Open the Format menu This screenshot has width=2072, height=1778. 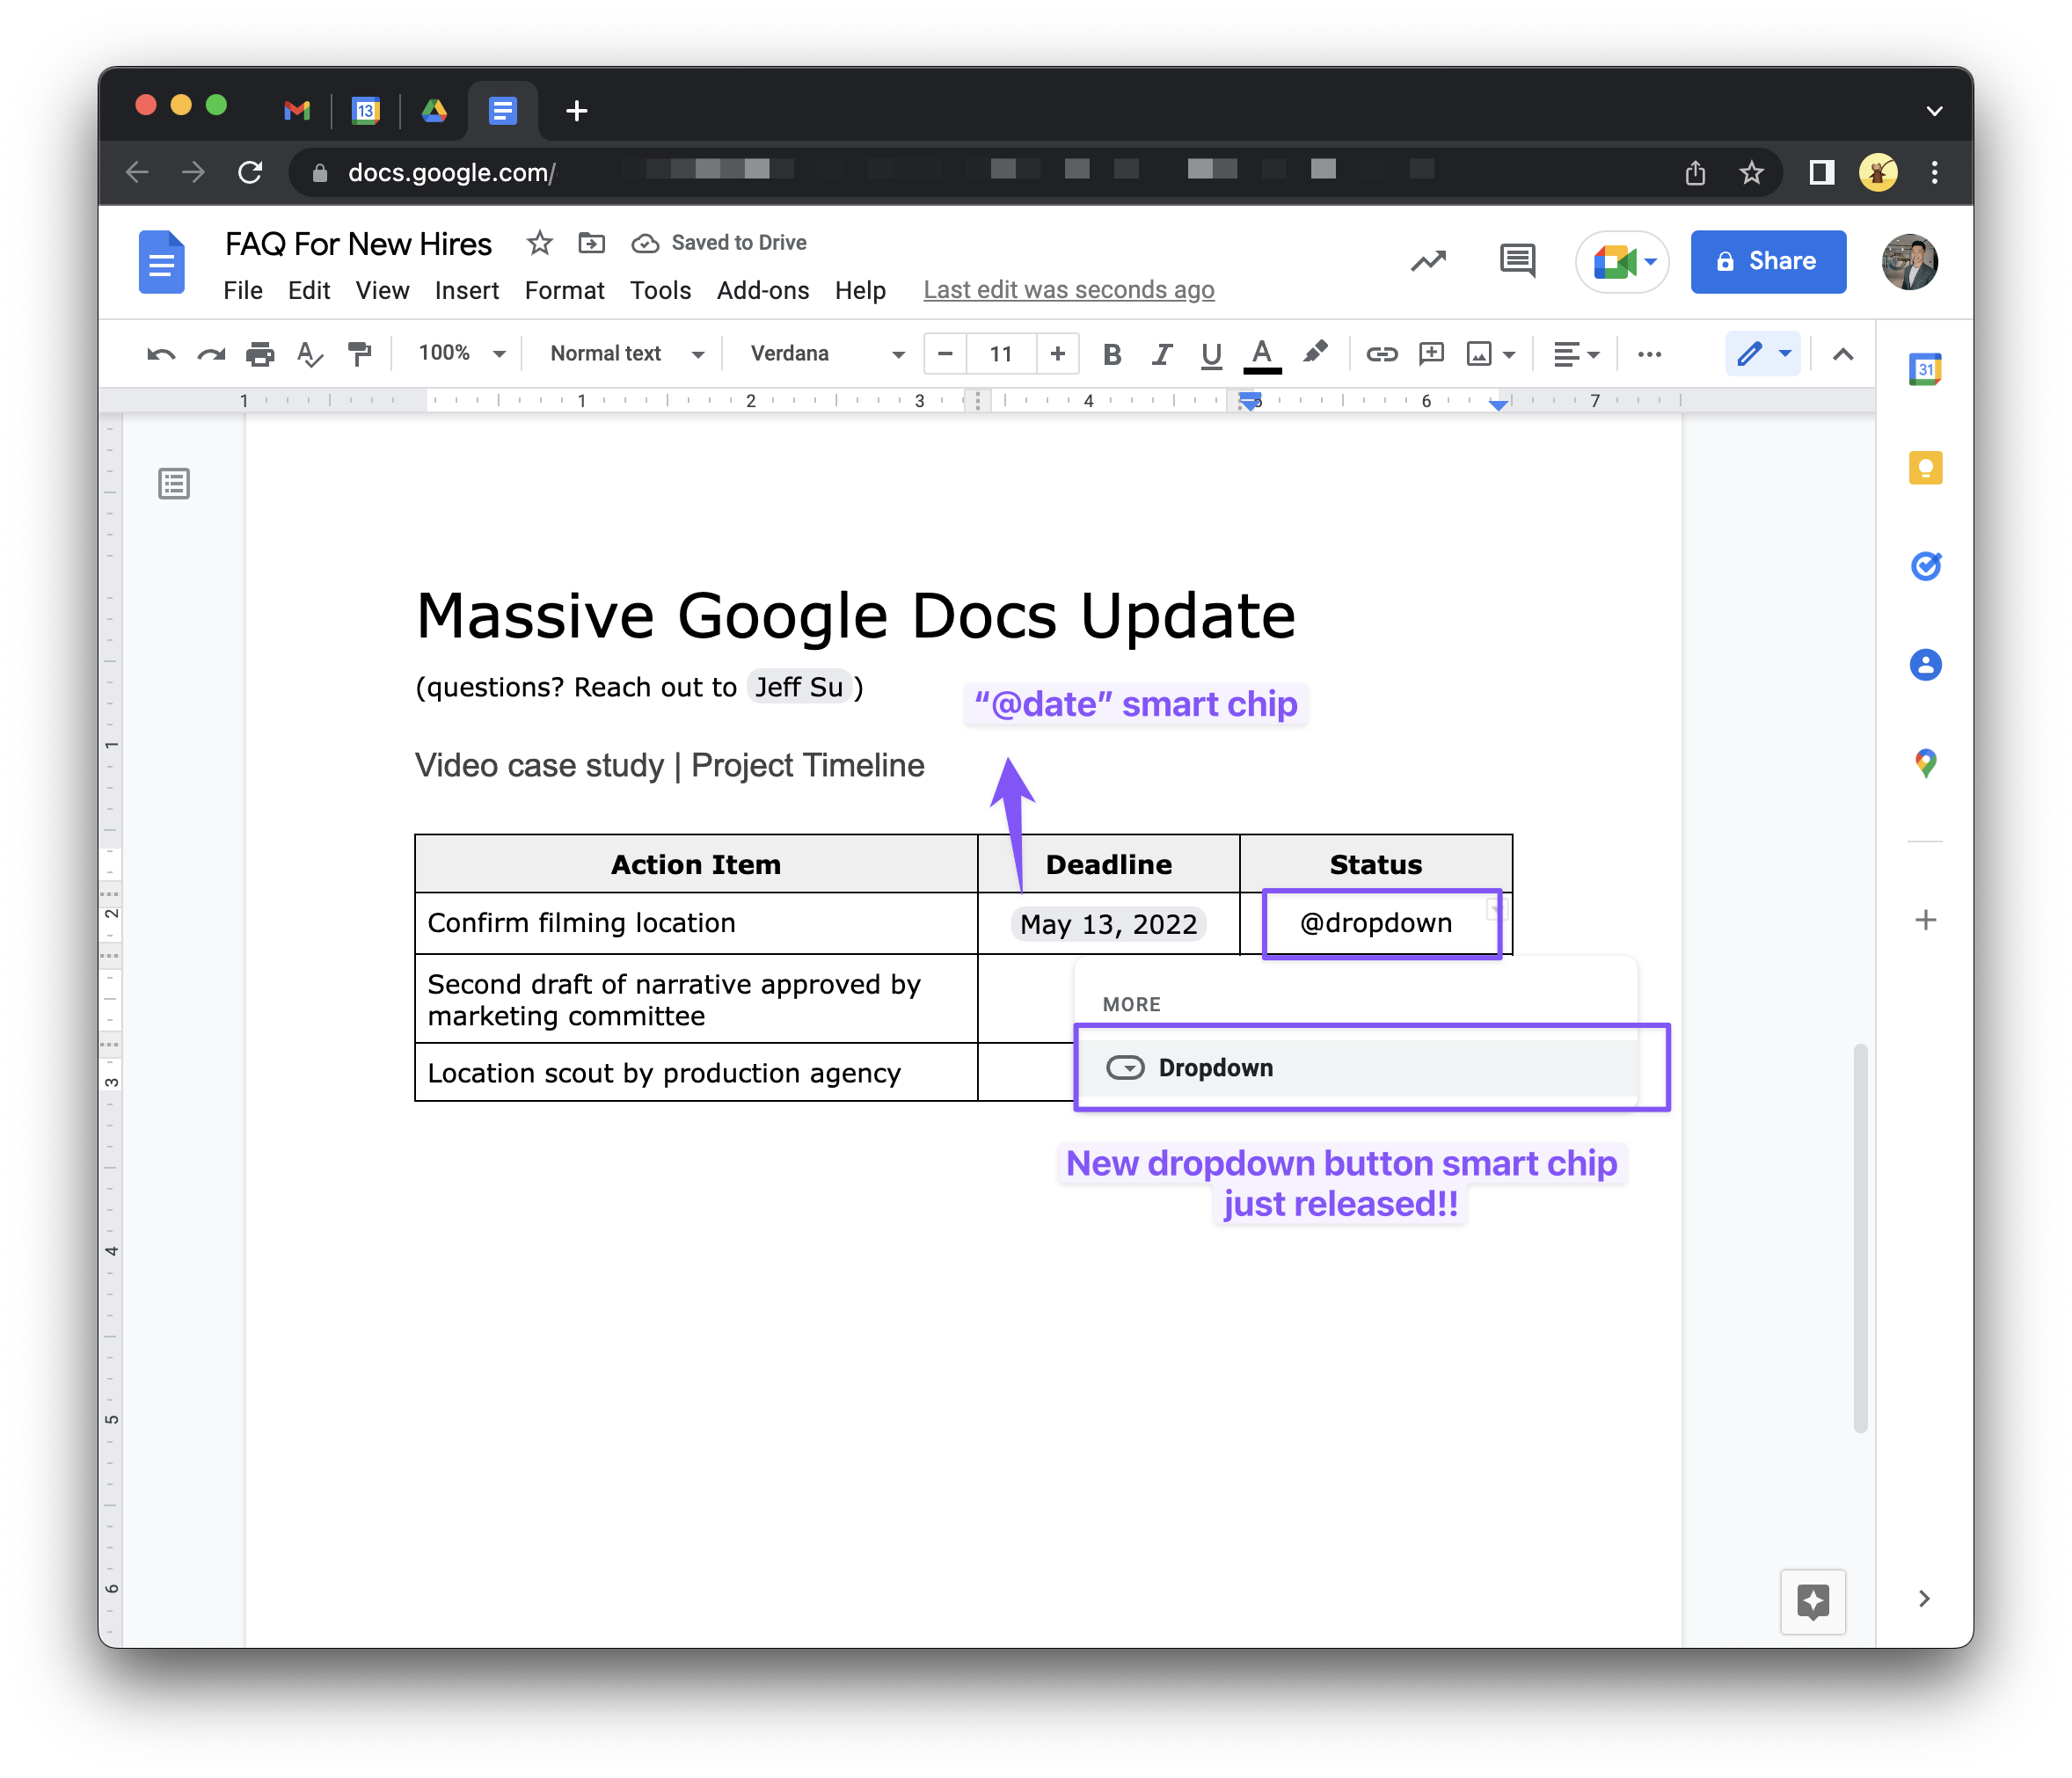565,291
